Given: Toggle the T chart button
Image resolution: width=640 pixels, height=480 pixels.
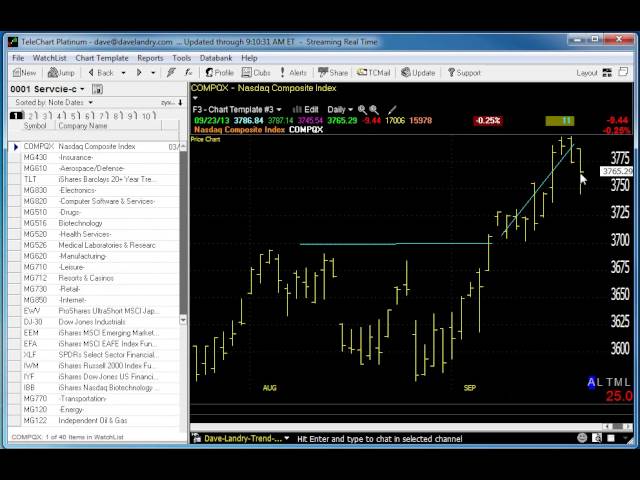Looking at the screenshot, I should click(x=610, y=382).
